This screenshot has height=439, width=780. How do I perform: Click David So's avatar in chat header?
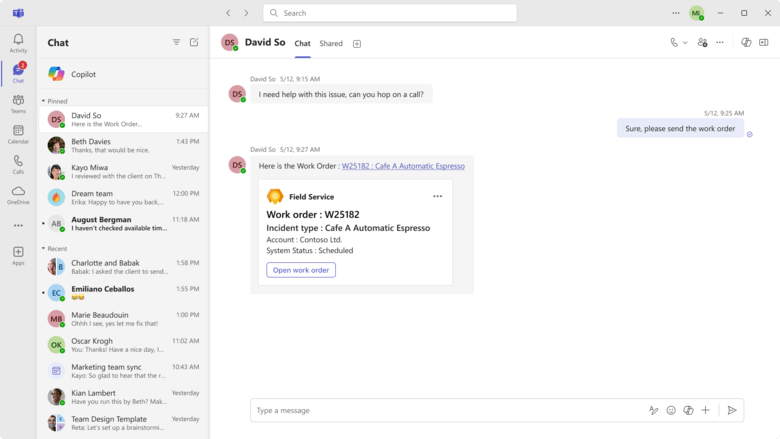click(x=230, y=43)
